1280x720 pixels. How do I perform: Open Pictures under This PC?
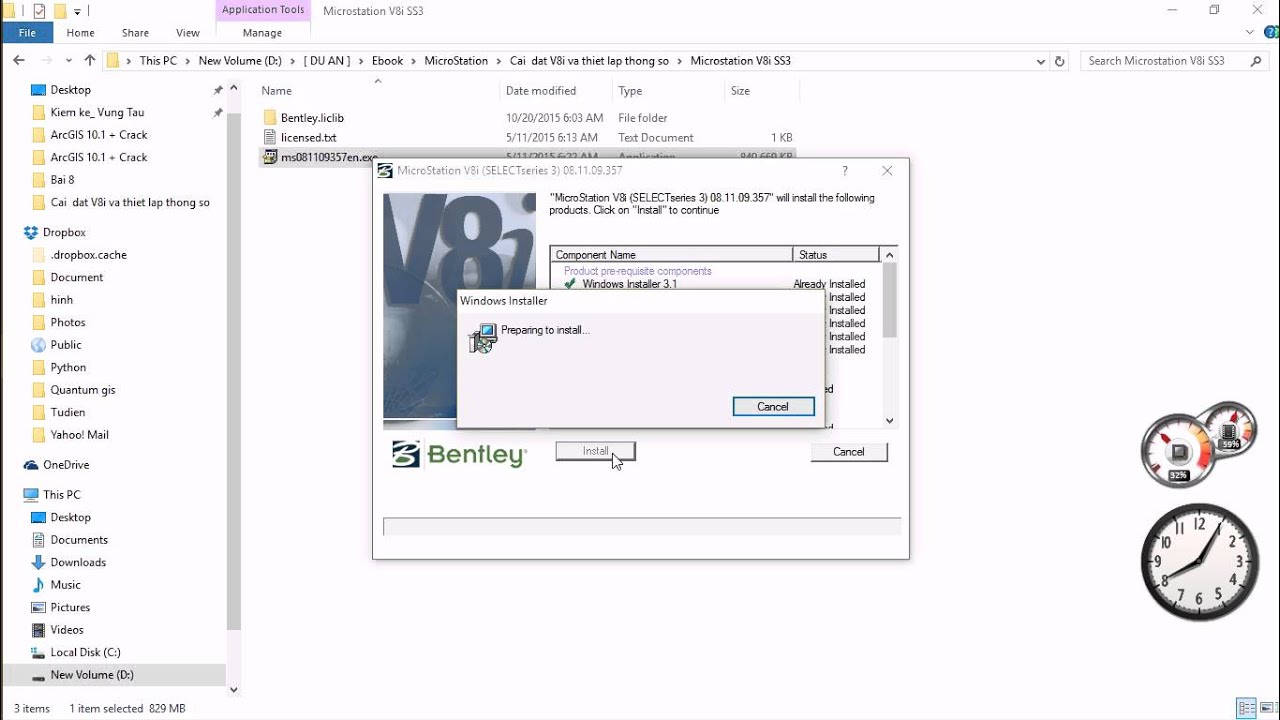click(70, 608)
